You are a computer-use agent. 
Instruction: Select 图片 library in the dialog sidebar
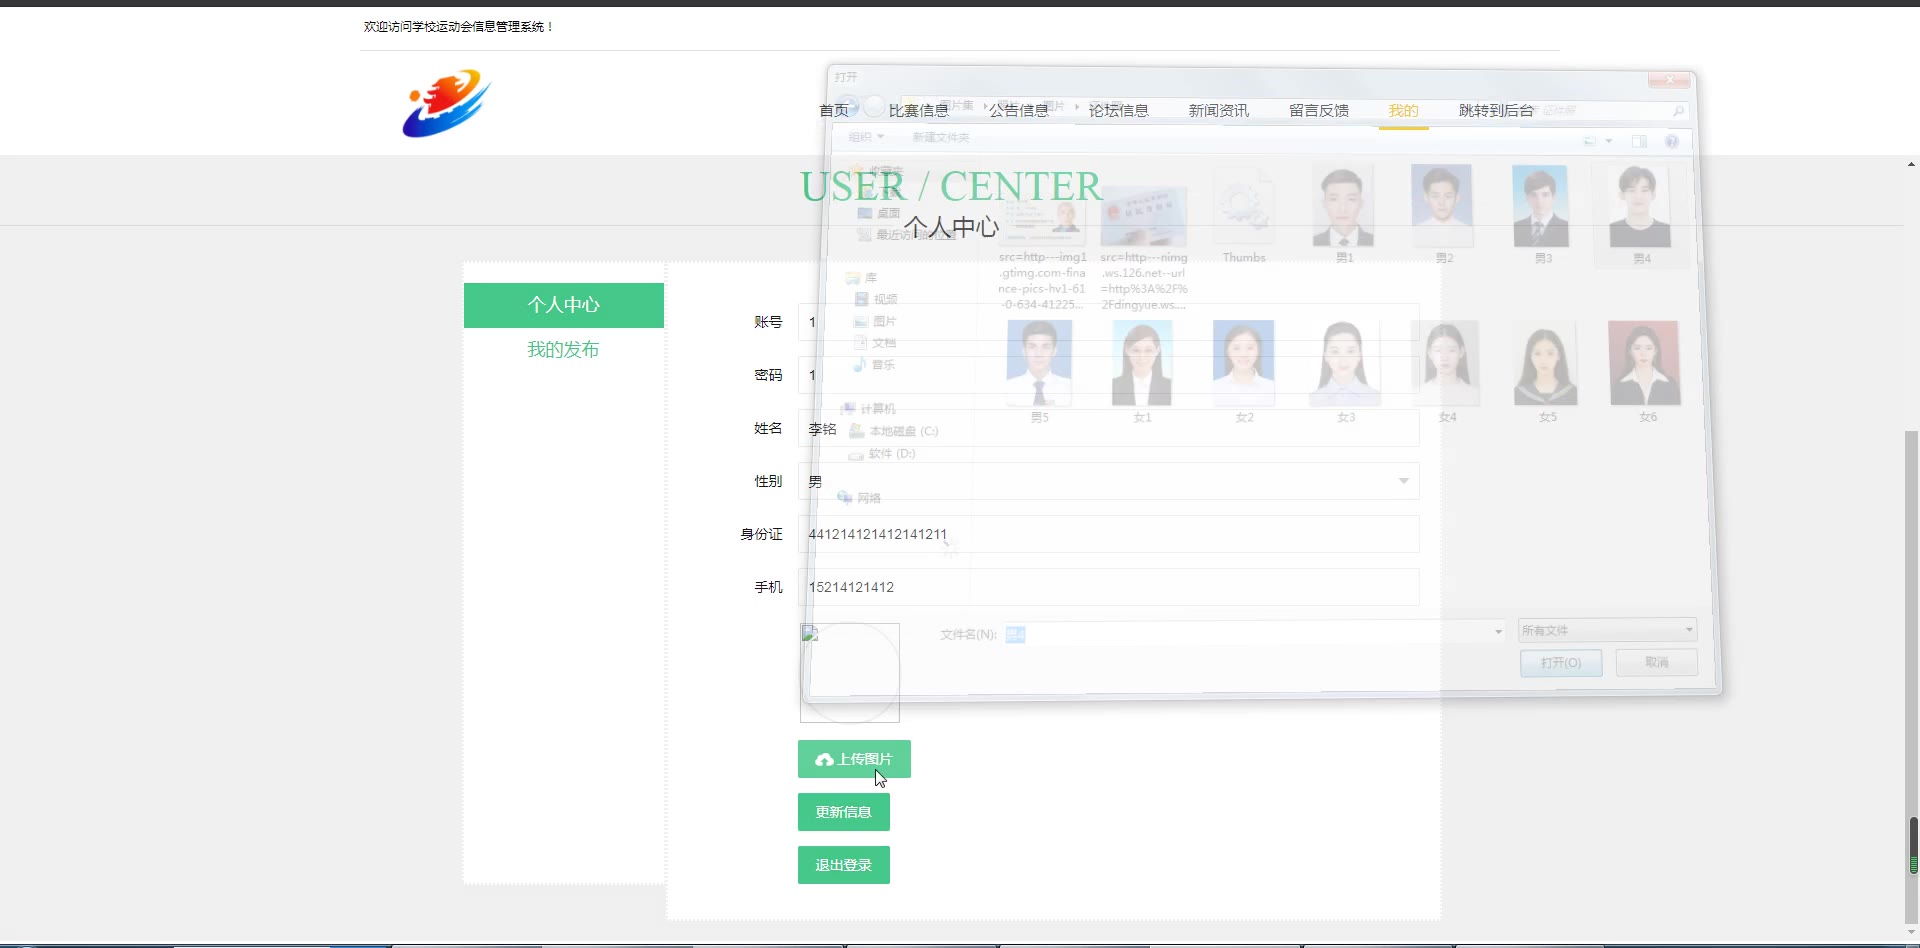pyautogui.click(x=875, y=321)
